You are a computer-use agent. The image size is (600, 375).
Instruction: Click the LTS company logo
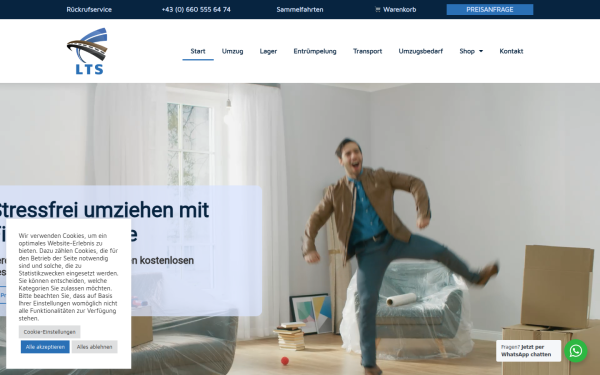click(87, 51)
